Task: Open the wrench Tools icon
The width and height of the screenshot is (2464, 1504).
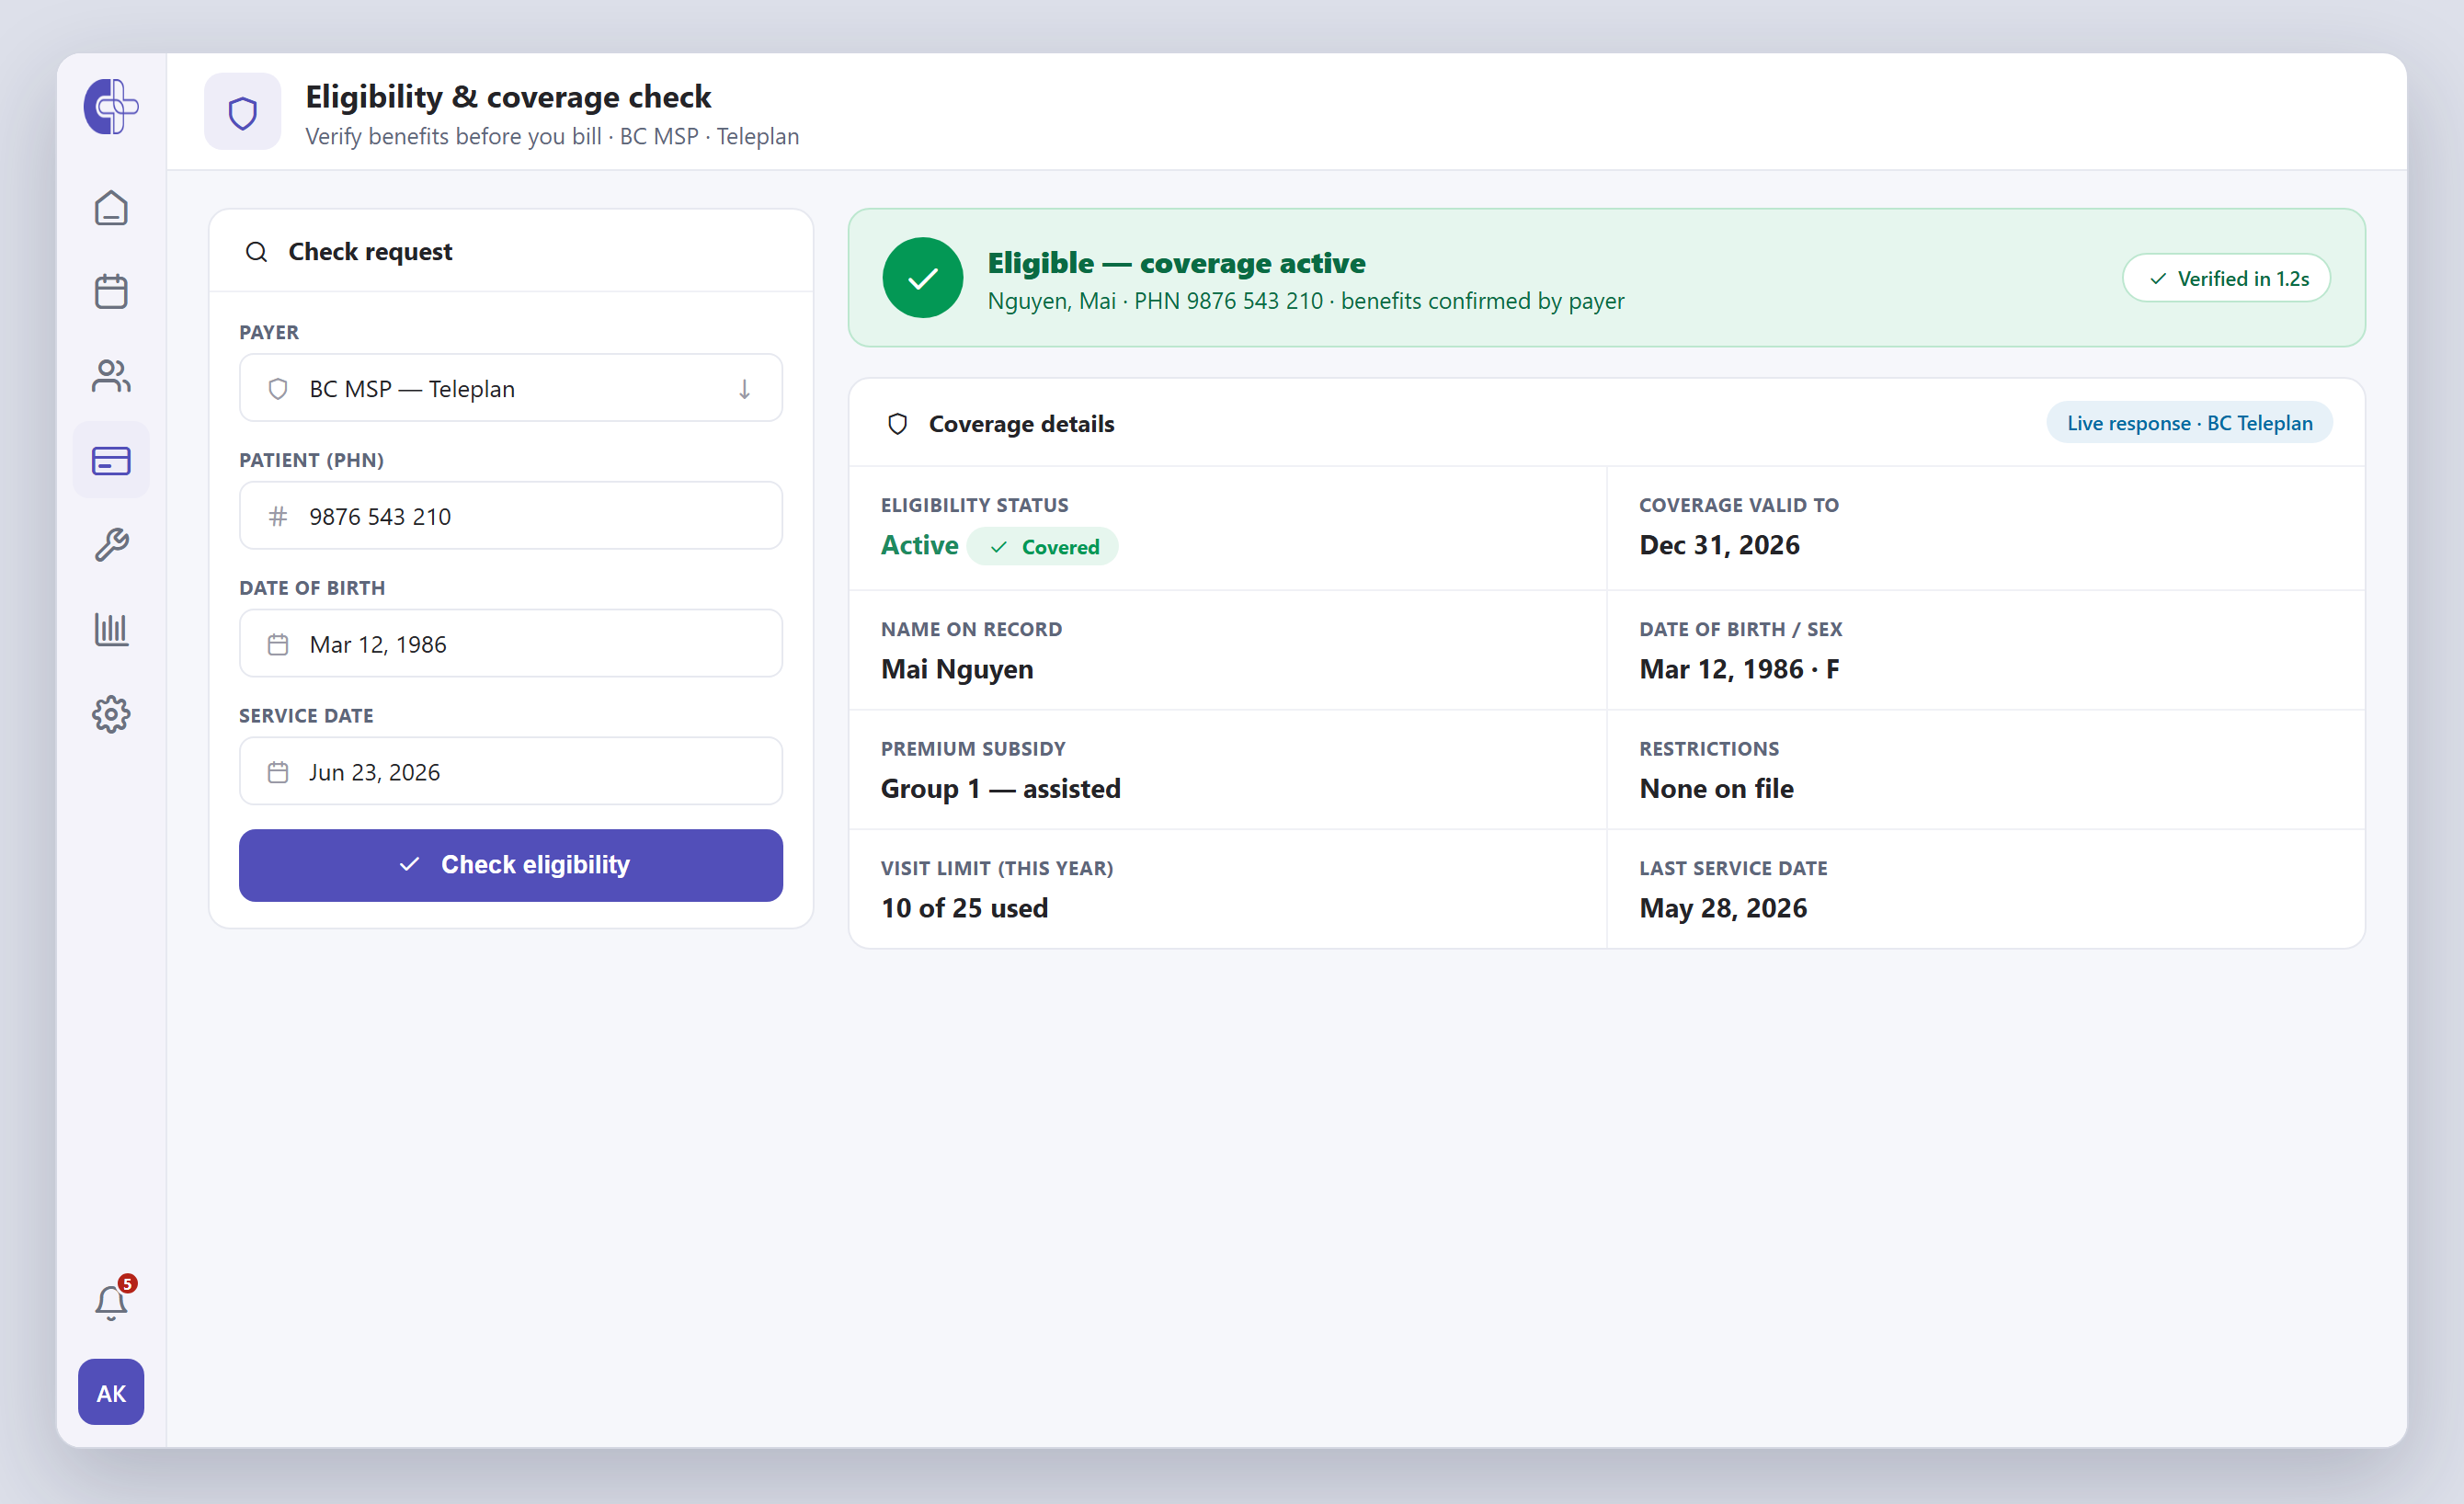Action: [111, 545]
